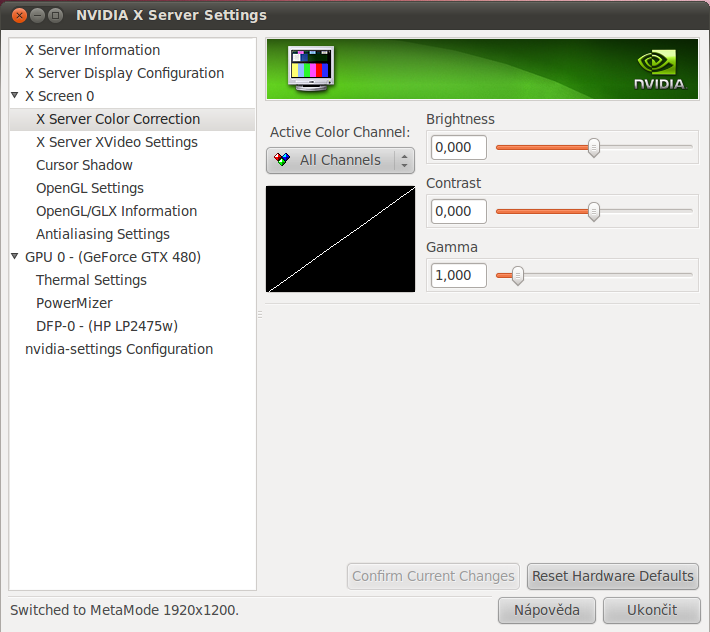Image resolution: width=710 pixels, height=632 pixels.
Task: Click the Active Color Channel label
Action: point(340,132)
